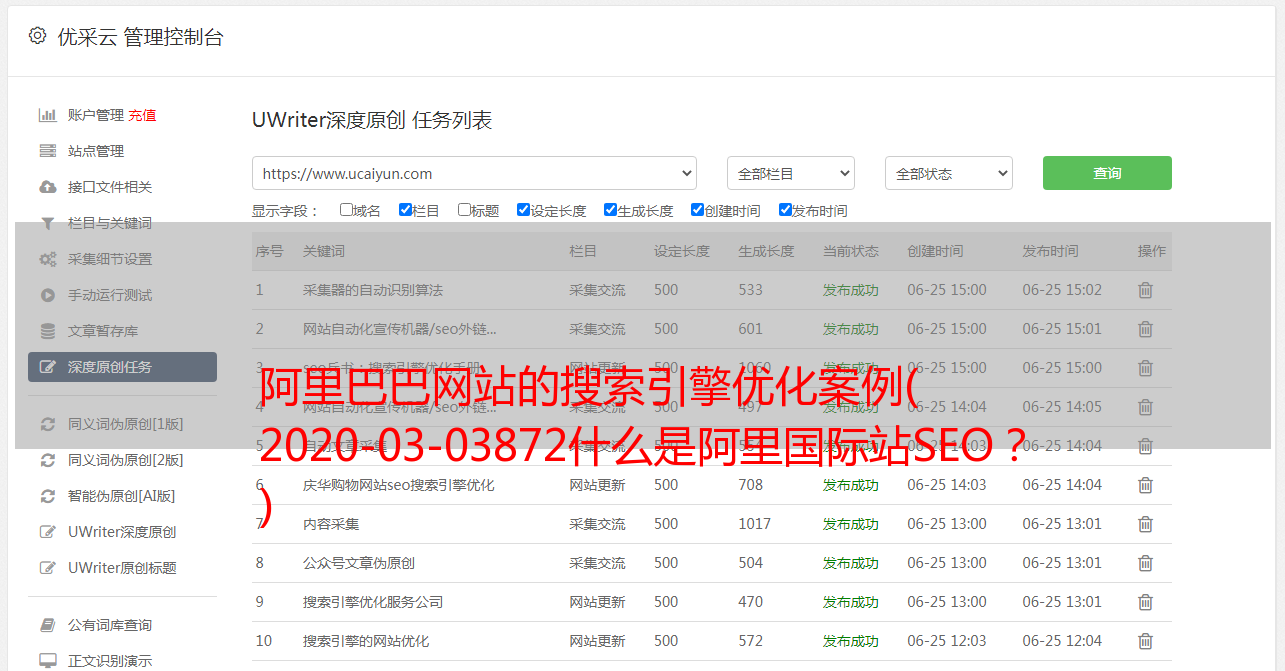Open 账户管理 via its bar chart icon
This screenshot has width=1285, height=671.
pyautogui.click(x=47, y=115)
